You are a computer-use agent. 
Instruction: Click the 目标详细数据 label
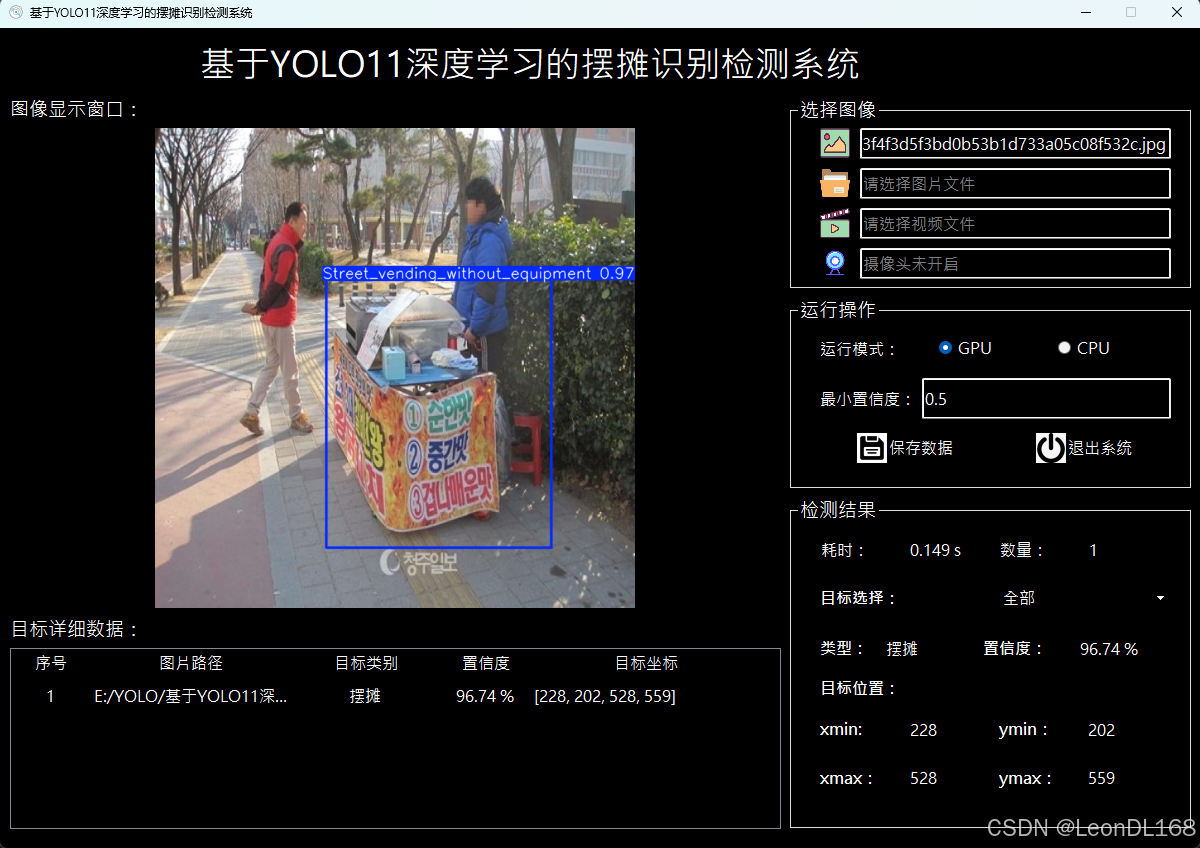click(x=75, y=629)
